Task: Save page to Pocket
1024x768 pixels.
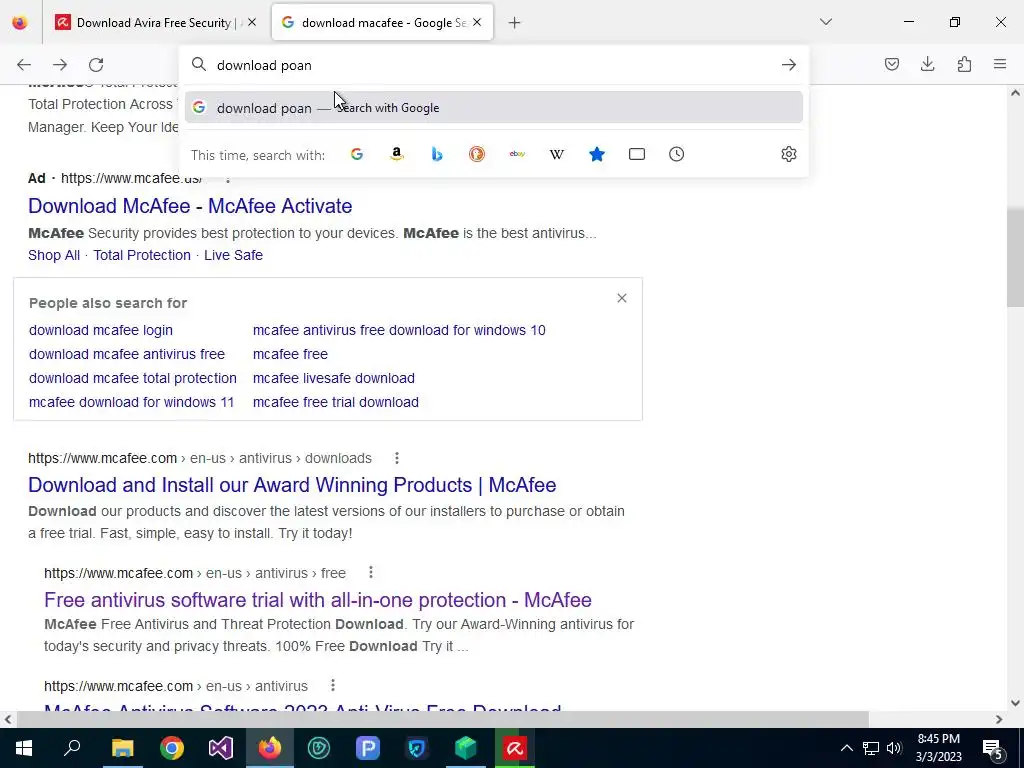Action: pyautogui.click(x=892, y=64)
